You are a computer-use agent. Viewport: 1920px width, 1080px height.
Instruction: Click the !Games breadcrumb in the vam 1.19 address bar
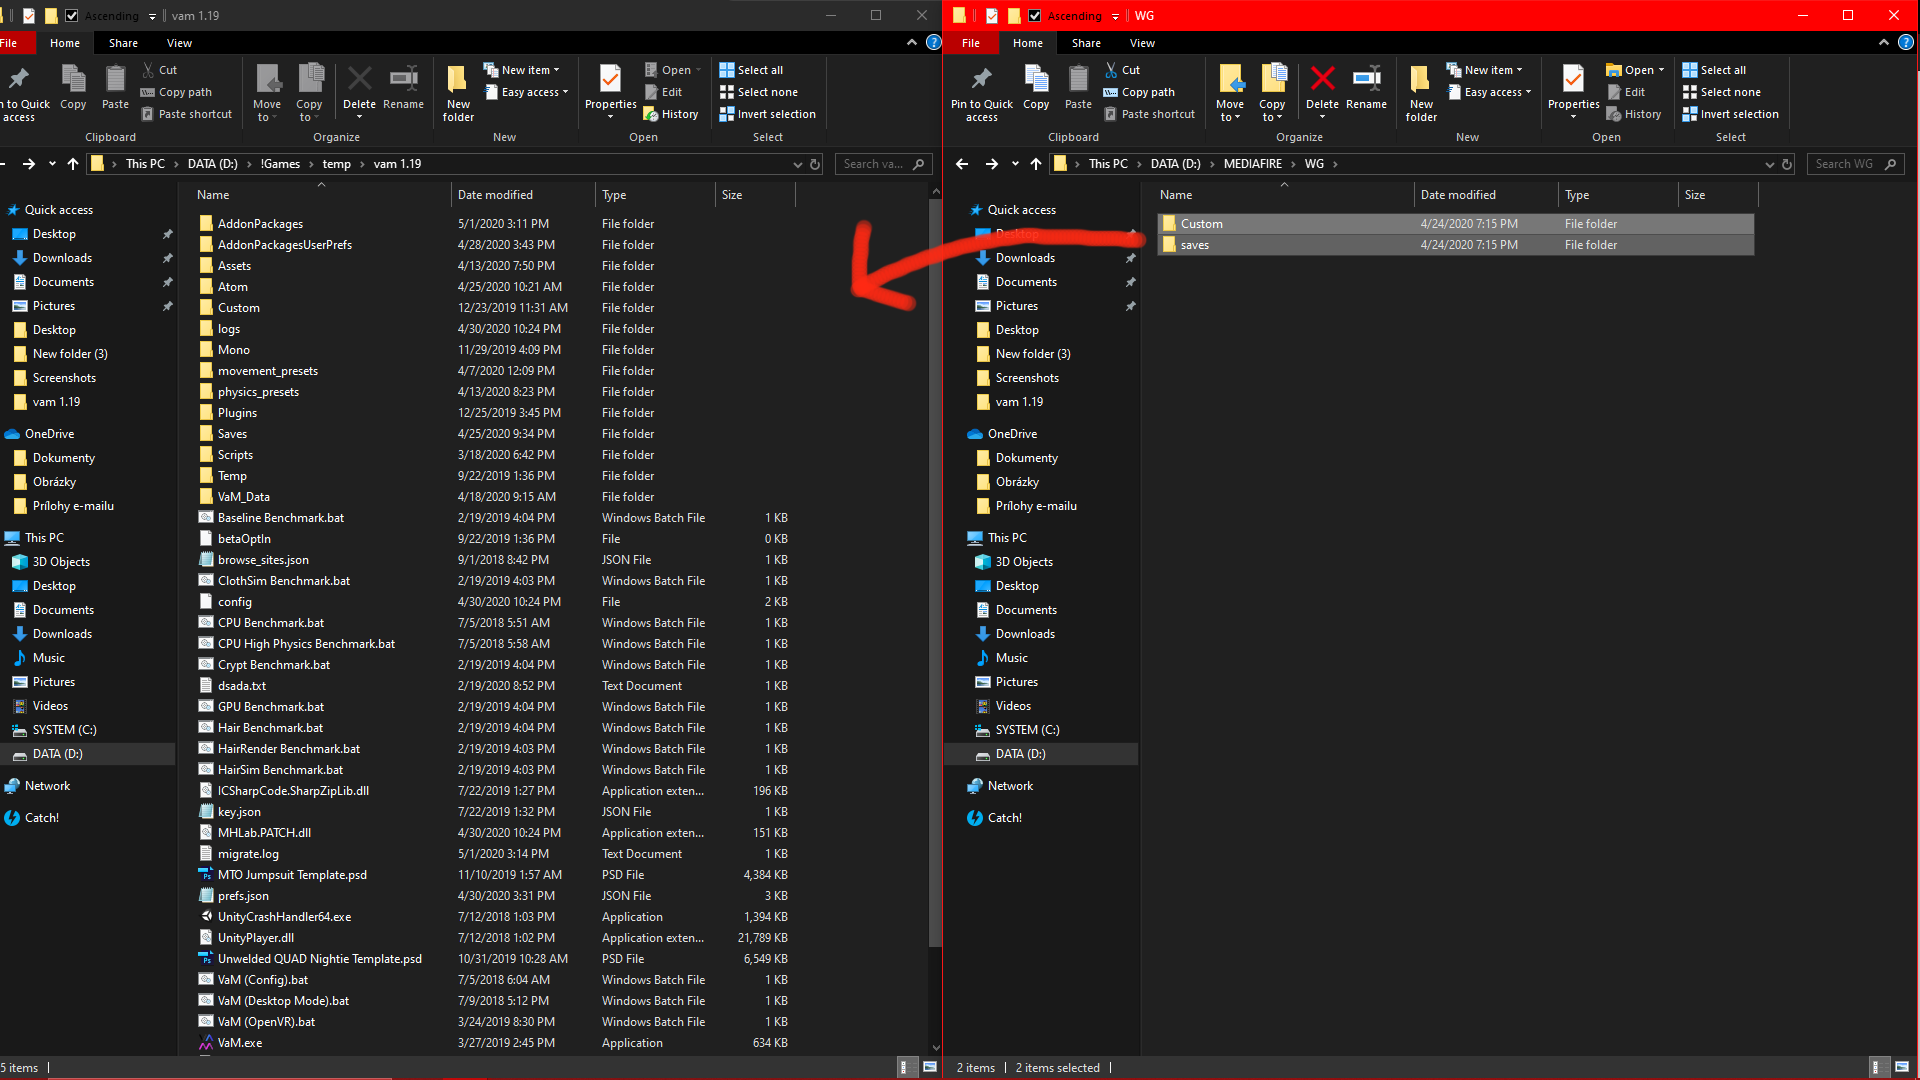(x=280, y=164)
